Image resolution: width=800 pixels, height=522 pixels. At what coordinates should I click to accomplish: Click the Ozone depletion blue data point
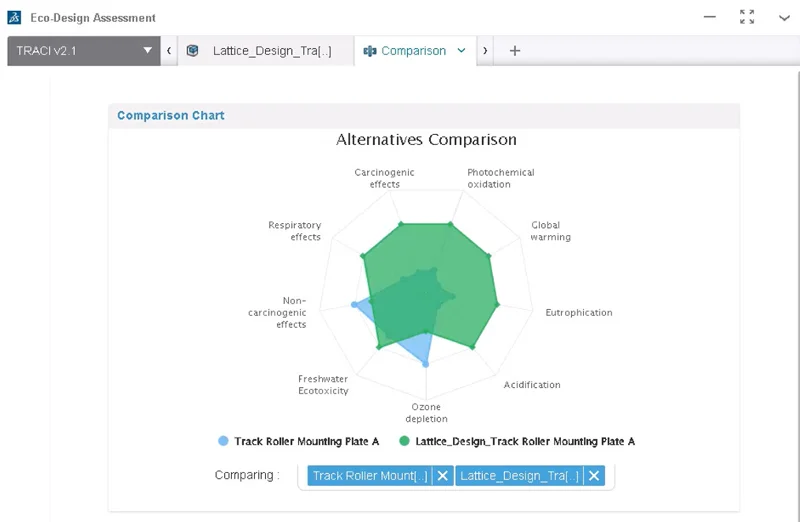pos(426,365)
